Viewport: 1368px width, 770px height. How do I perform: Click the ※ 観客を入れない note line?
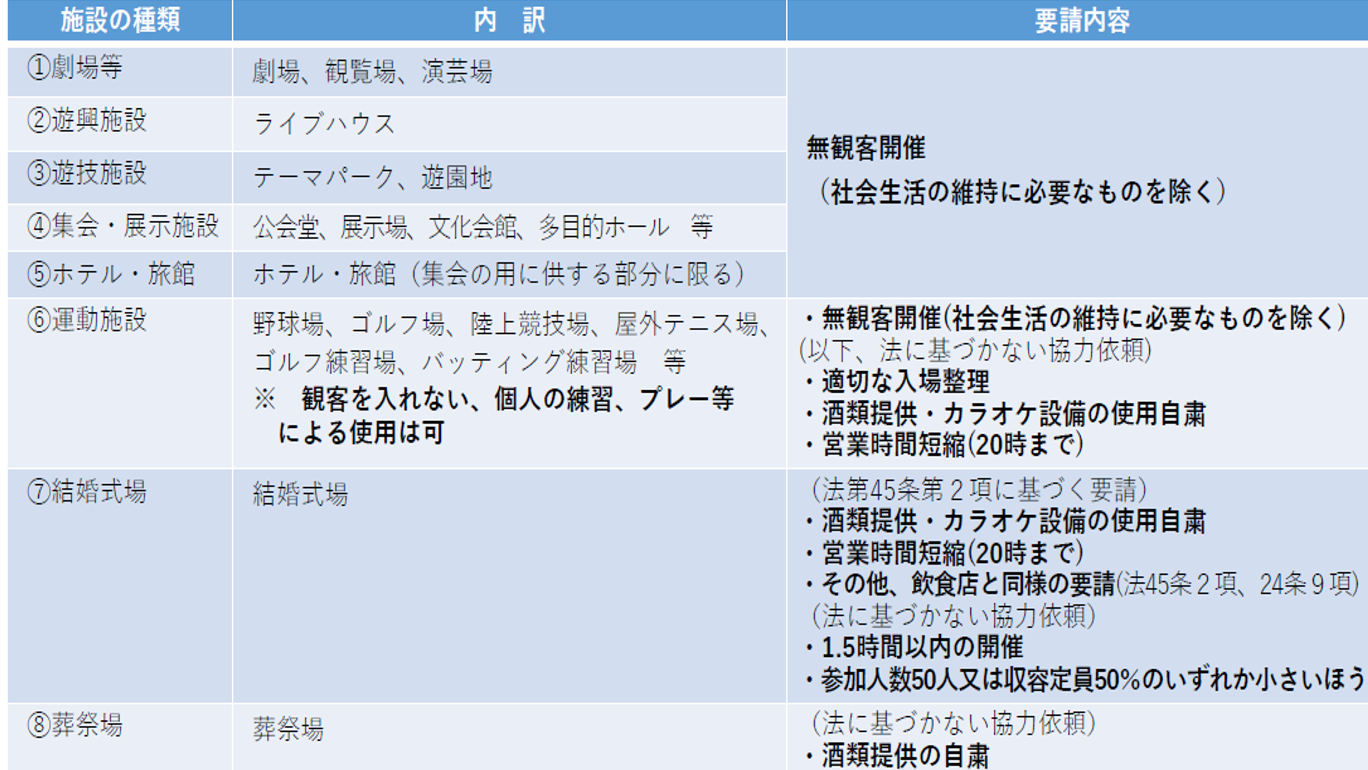(x=493, y=398)
